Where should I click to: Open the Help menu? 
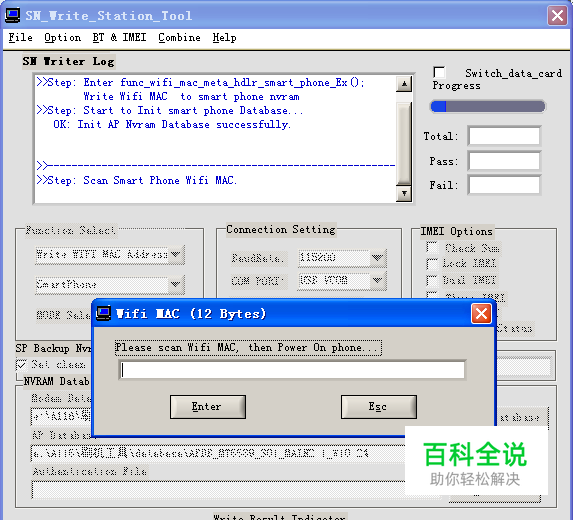[x=224, y=38]
